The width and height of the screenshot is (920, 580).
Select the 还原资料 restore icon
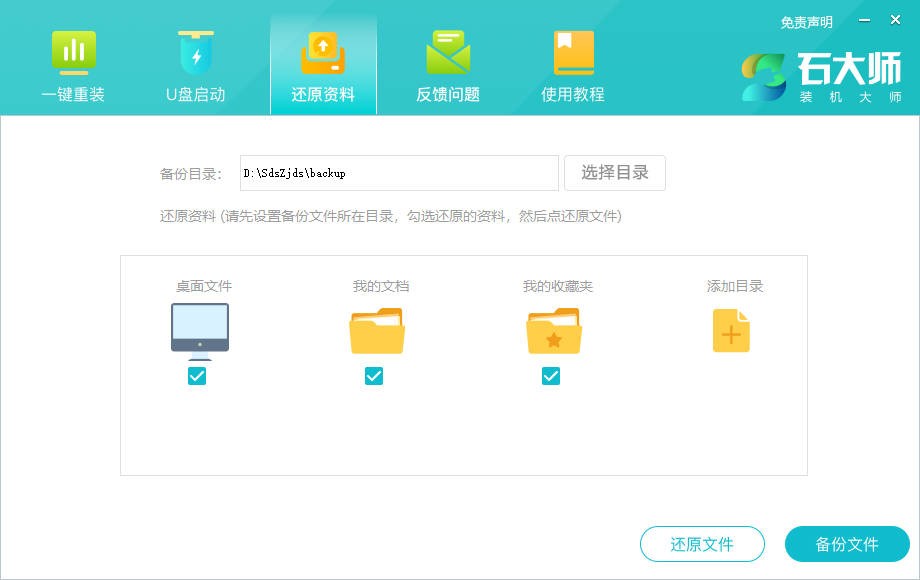(x=323, y=53)
